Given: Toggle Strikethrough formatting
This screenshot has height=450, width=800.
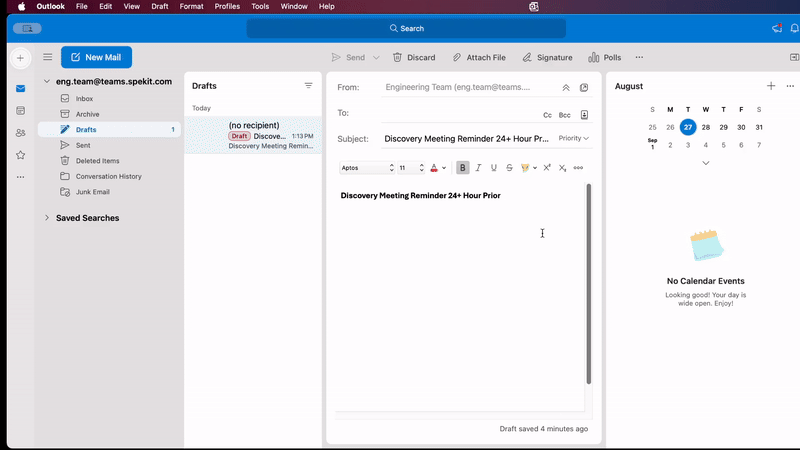Looking at the screenshot, I should [x=509, y=168].
